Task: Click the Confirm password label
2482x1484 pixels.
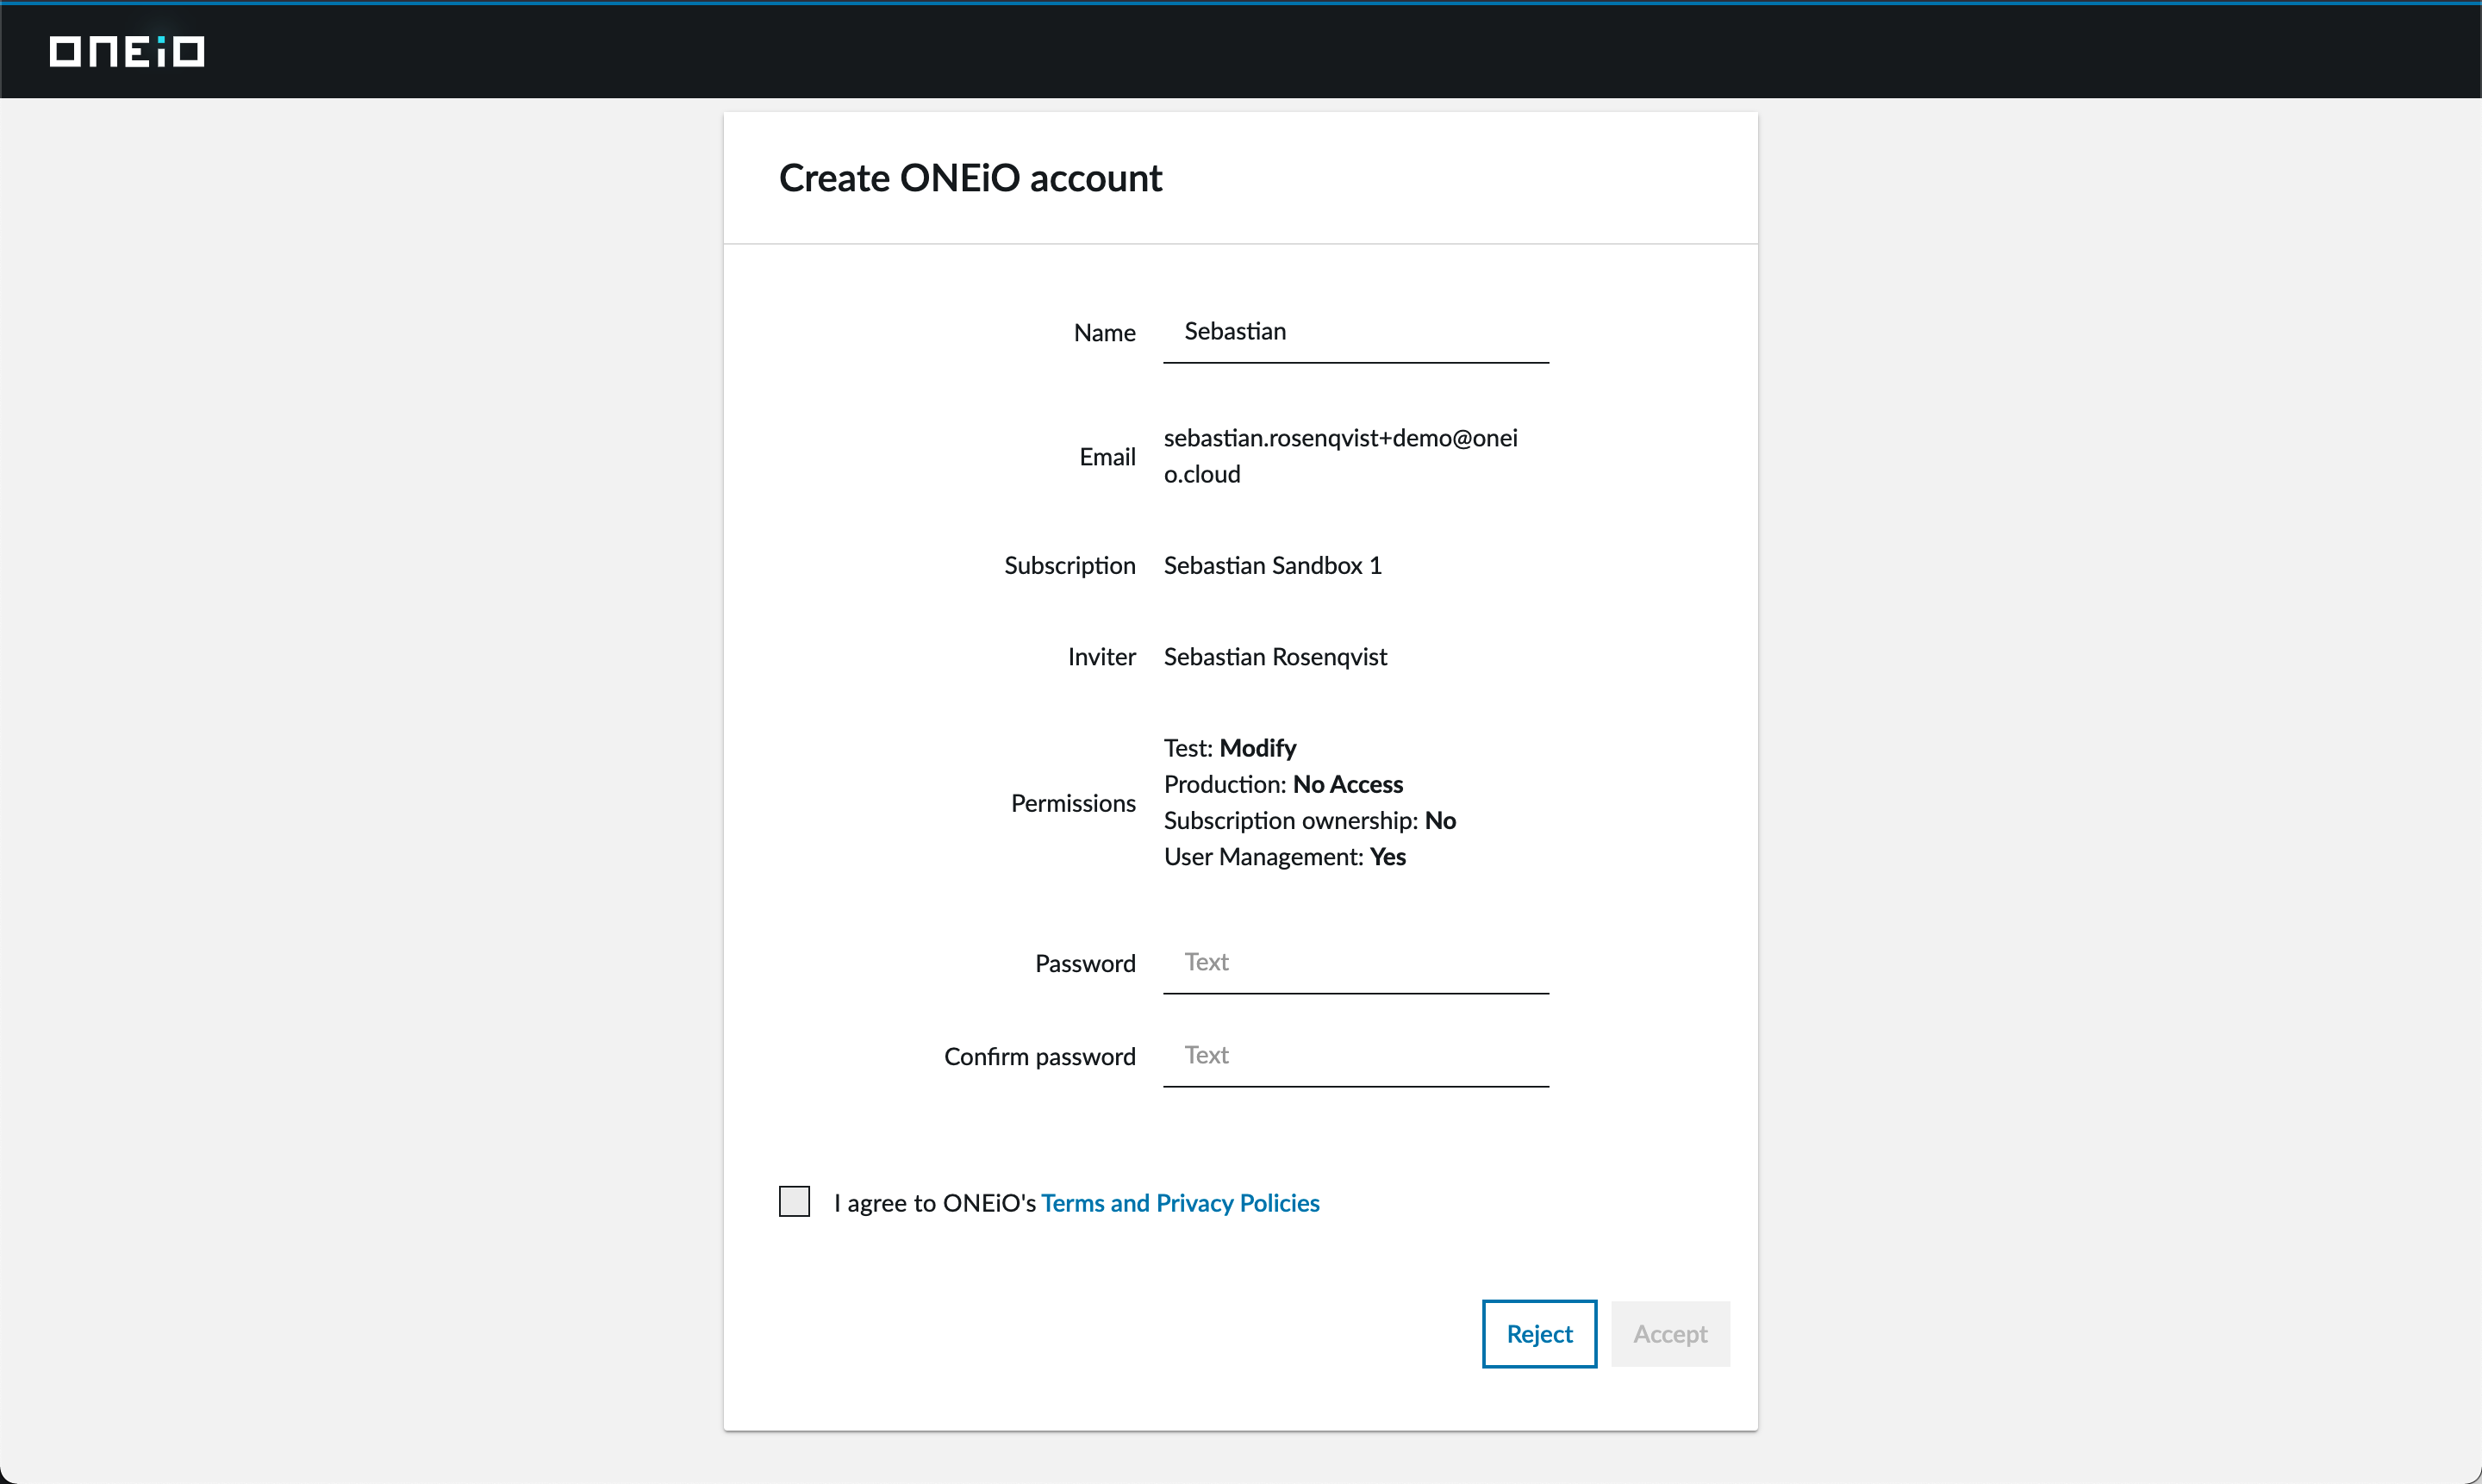Action: coord(1039,1057)
